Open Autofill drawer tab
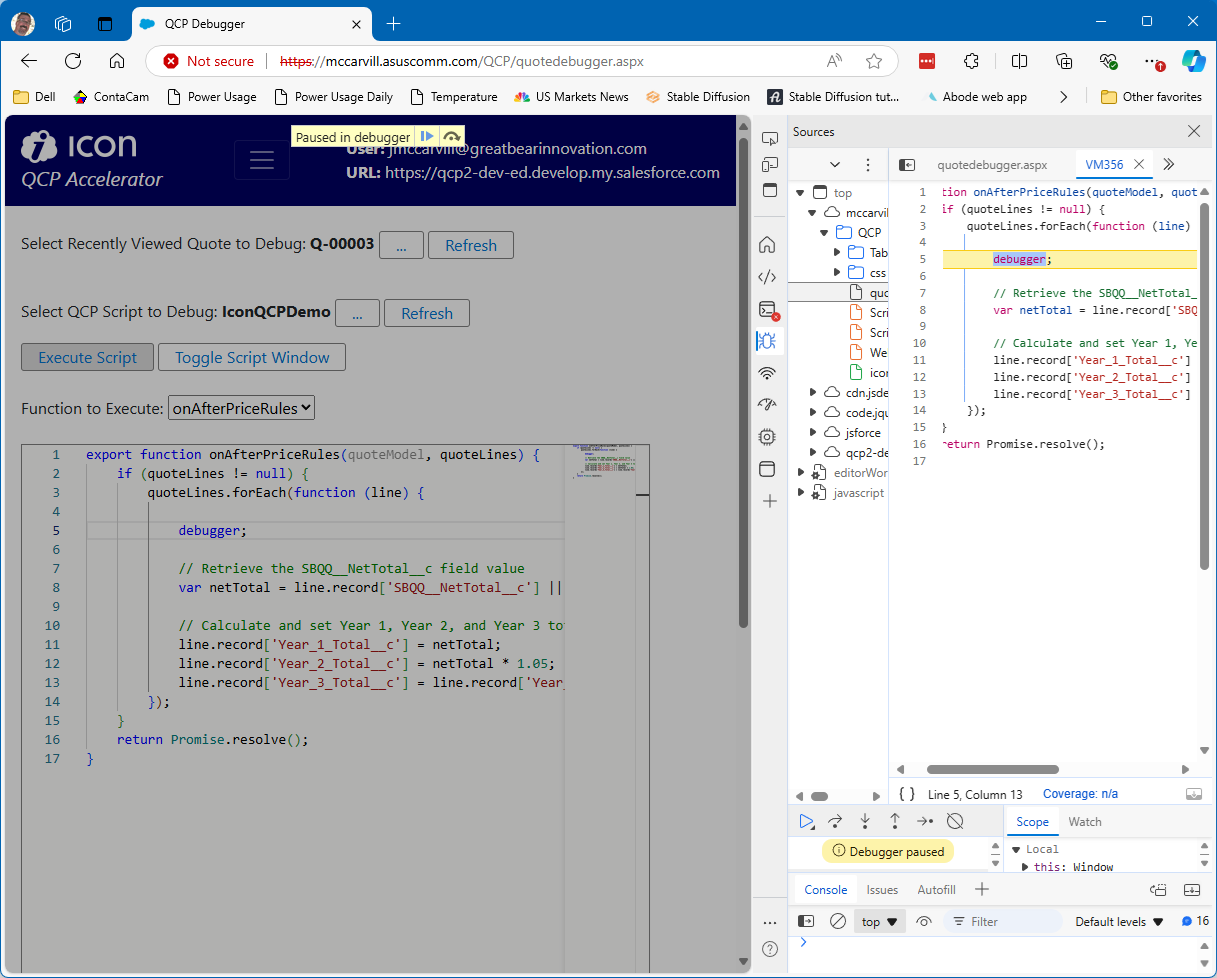This screenshot has height=978, width=1217. (936, 889)
